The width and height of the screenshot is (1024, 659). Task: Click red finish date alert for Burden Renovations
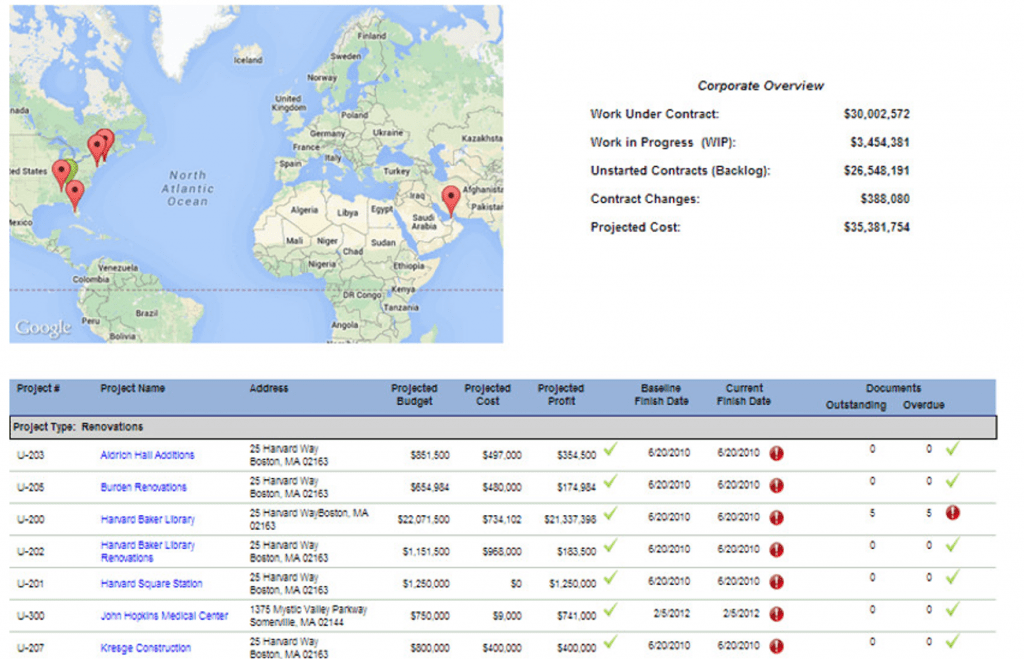click(x=776, y=485)
